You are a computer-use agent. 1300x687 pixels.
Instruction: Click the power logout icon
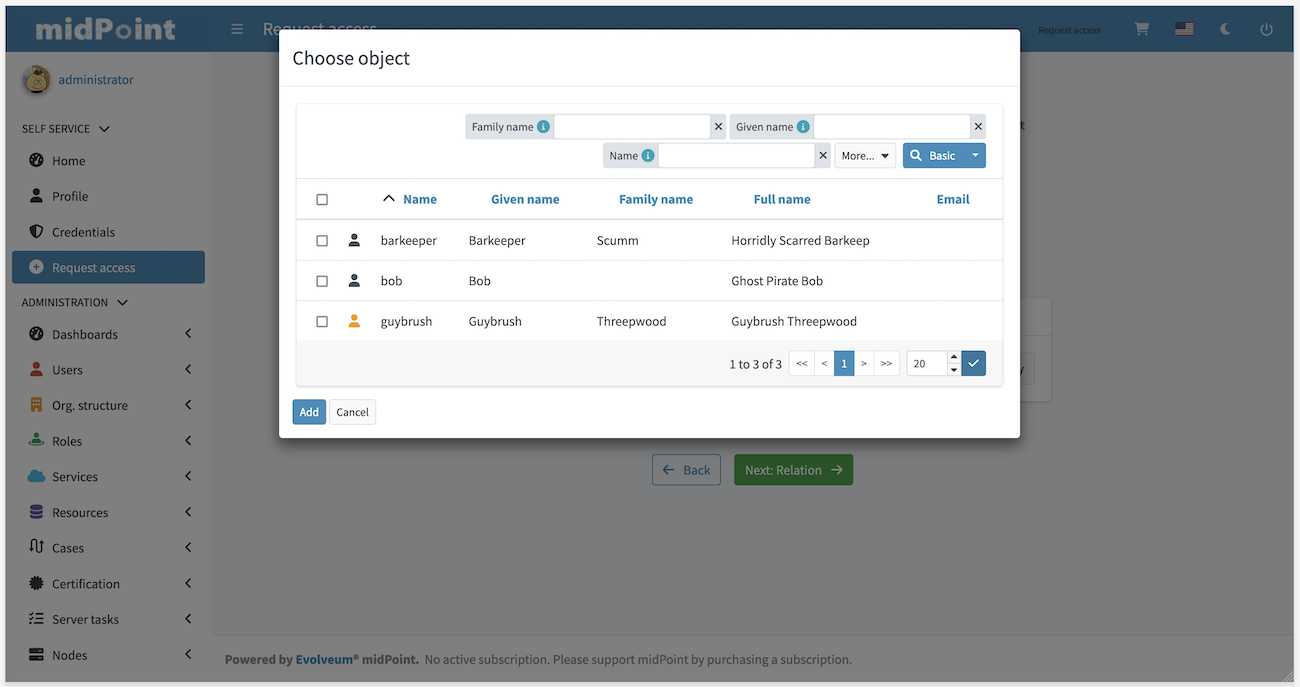1266,29
